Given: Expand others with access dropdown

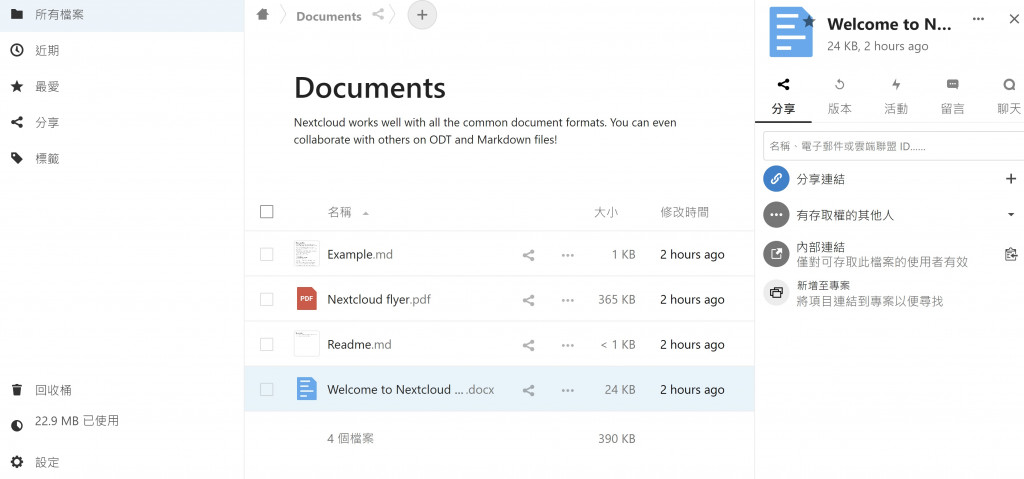Looking at the screenshot, I should click(x=1010, y=215).
